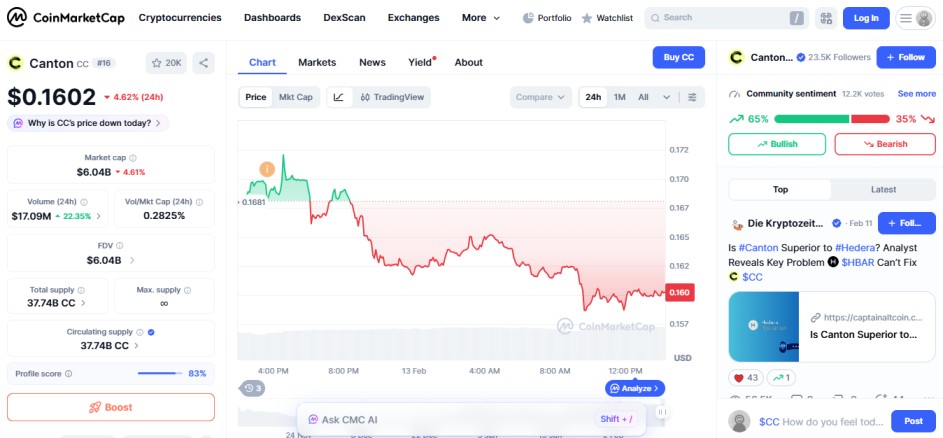Click Circulating supply info icon
The height and width of the screenshot is (438, 943).
[x=140, y=332]
